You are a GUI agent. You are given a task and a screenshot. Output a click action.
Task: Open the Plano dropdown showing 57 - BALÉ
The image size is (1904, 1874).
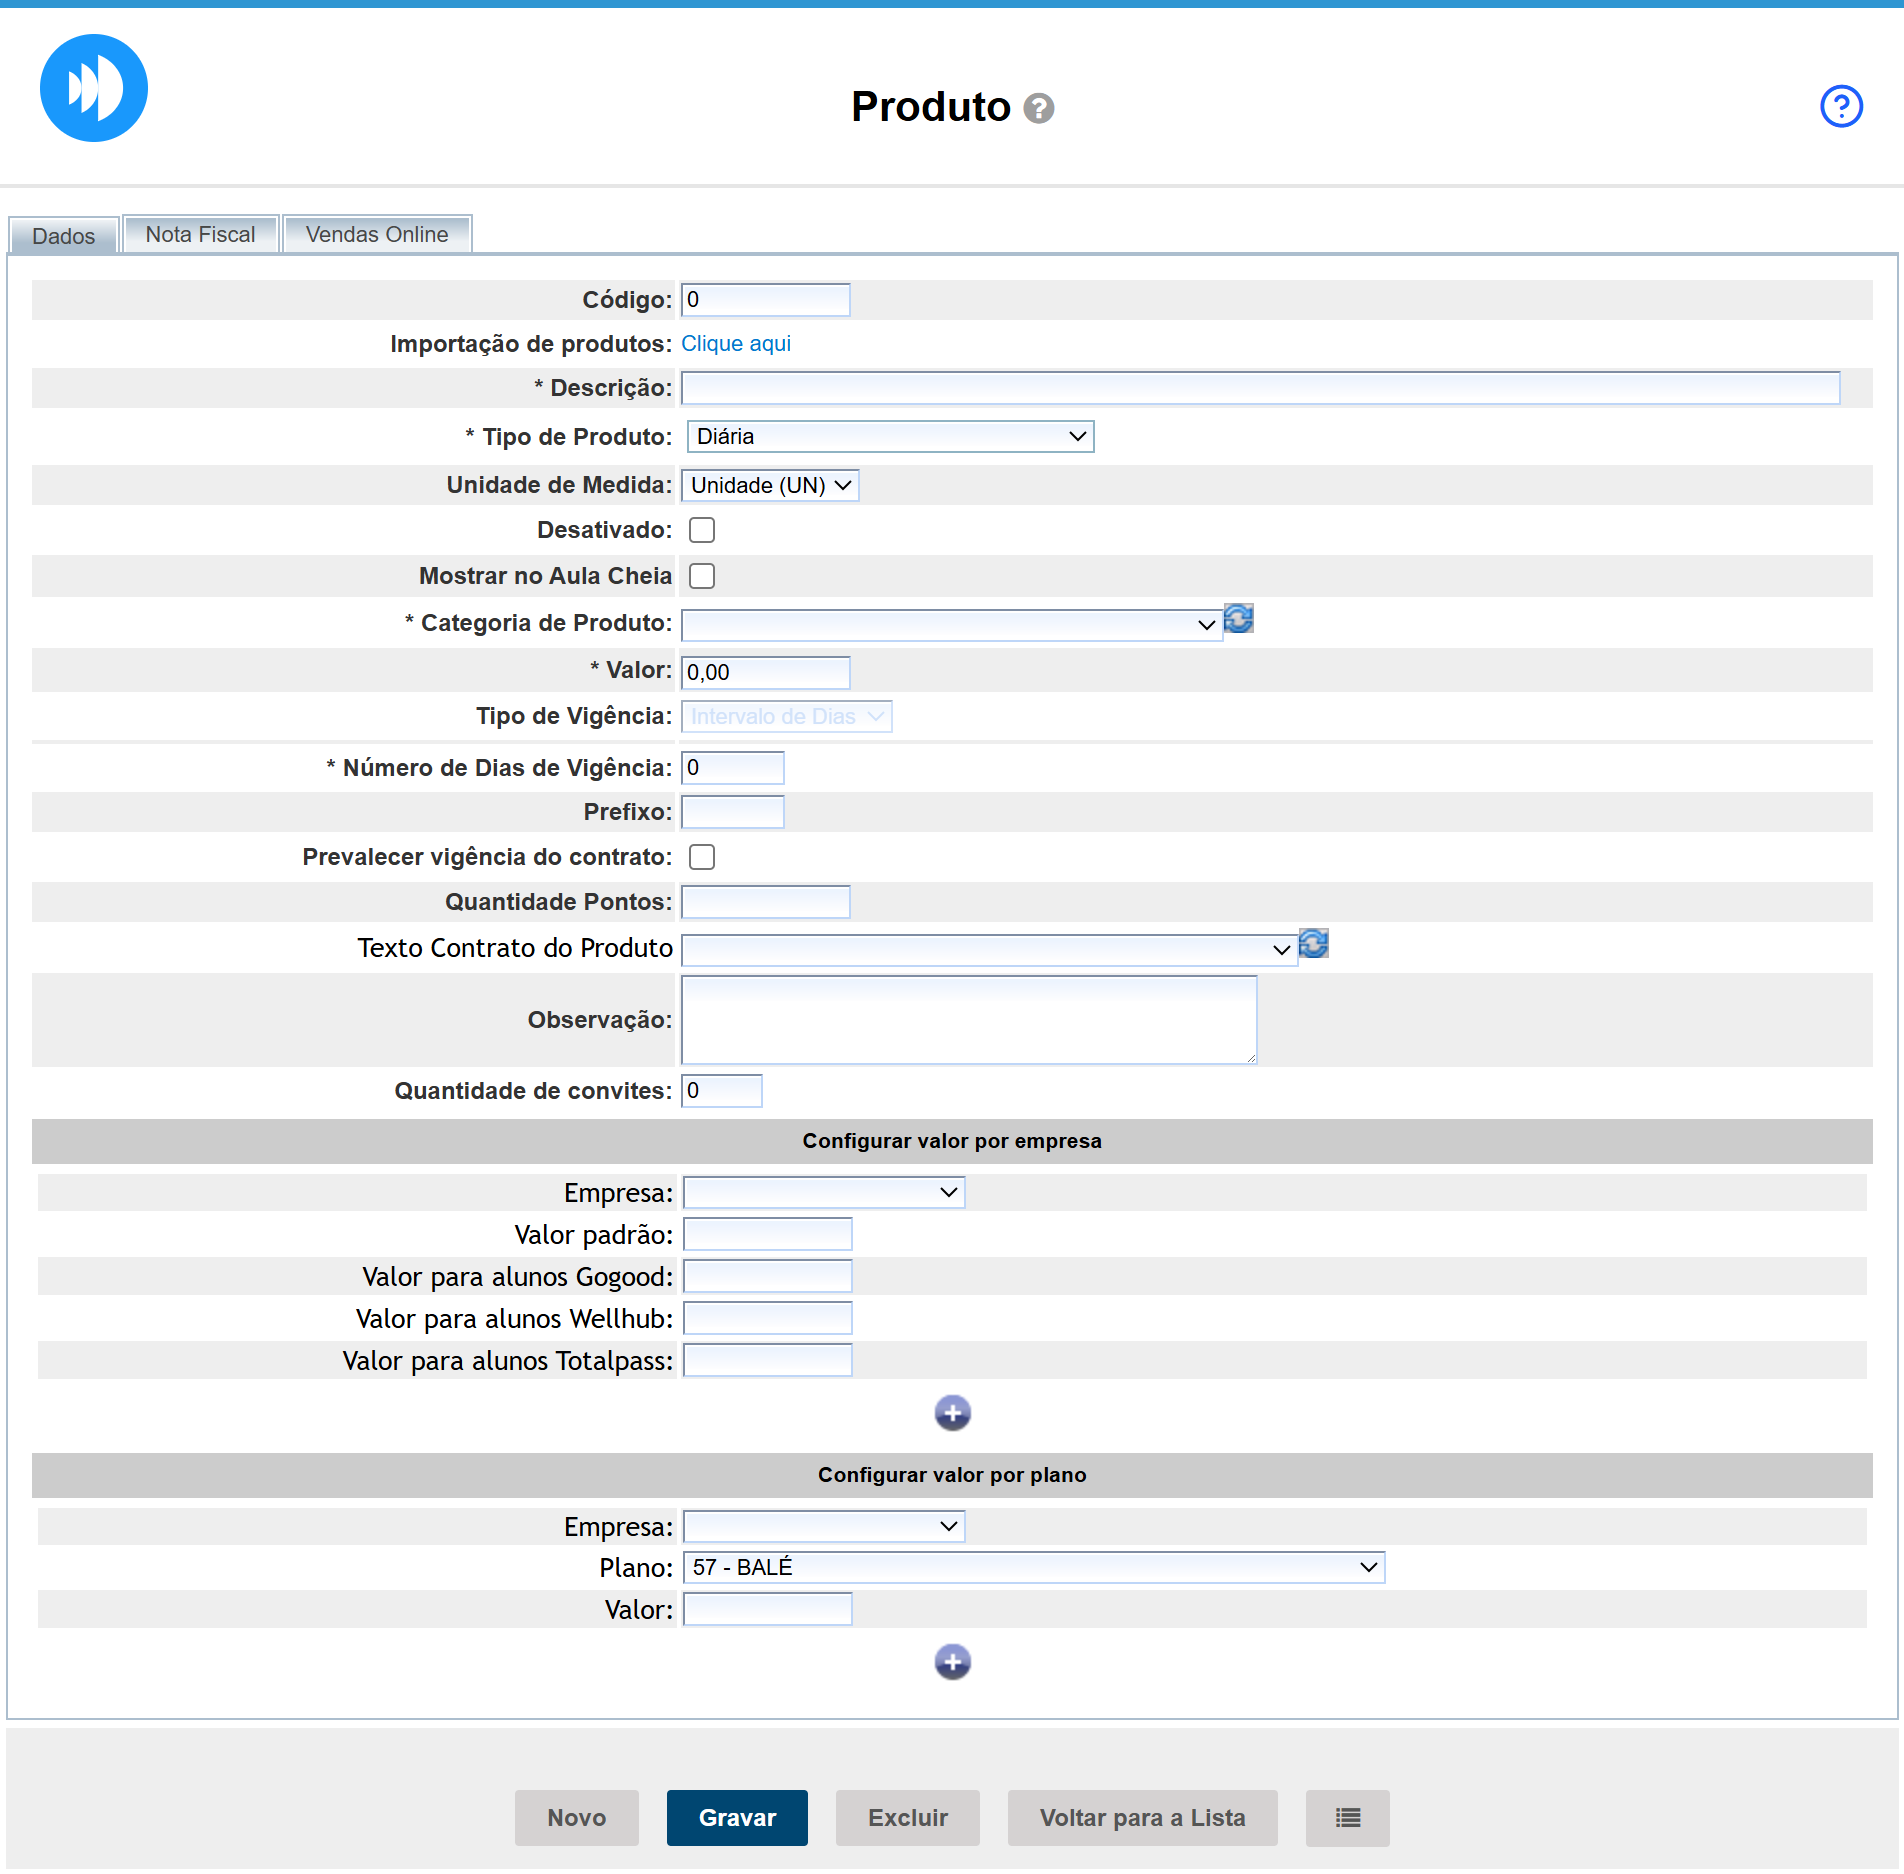1033,1568
